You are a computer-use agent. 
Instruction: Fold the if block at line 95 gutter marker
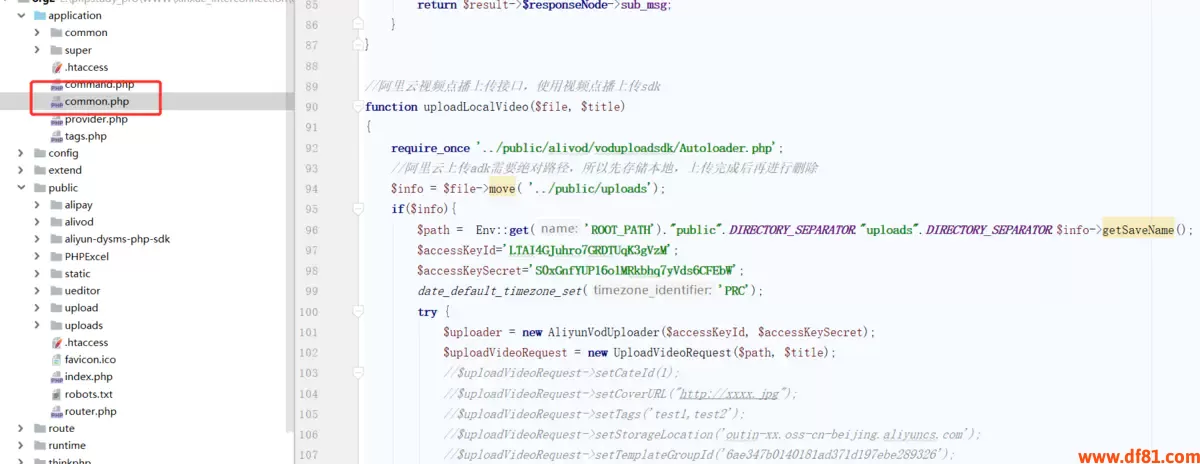coord(358,209)
